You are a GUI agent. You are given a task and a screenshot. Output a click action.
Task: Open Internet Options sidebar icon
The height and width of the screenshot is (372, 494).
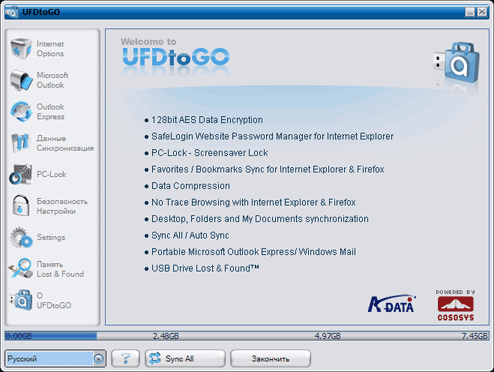[x=21, y=49]
